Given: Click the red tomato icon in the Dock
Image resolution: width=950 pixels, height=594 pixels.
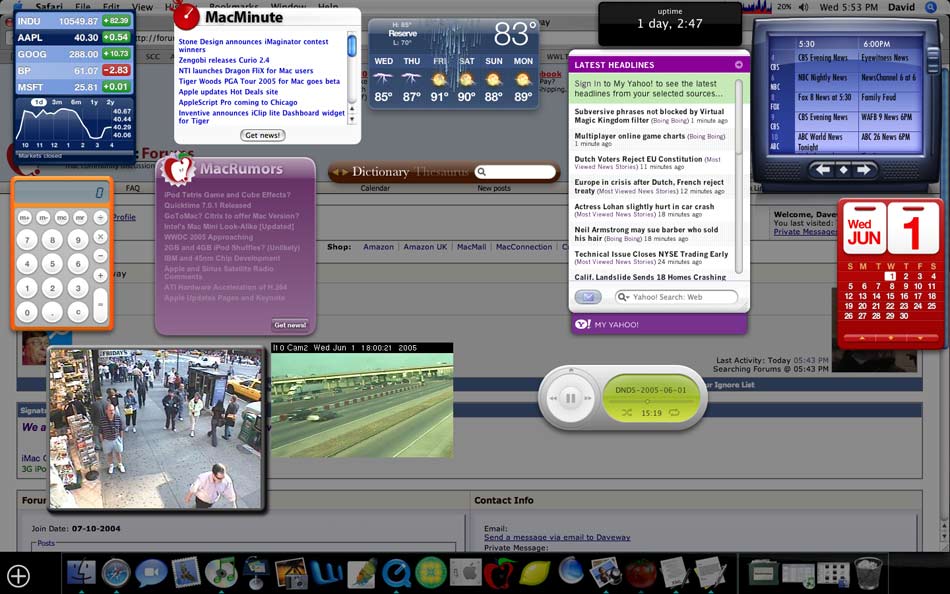Looking at the screenshot, I should point(640,573).
